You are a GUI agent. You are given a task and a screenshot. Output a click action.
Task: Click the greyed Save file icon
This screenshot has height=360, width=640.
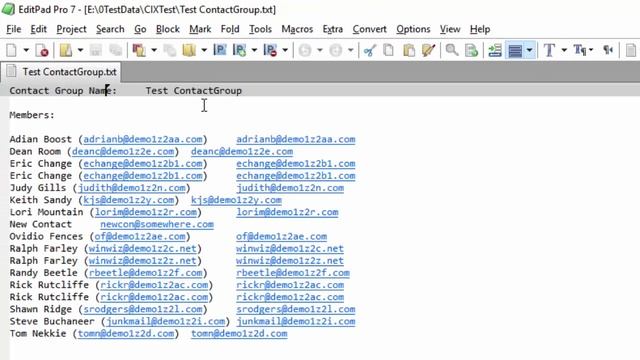[x=96, y=51]
